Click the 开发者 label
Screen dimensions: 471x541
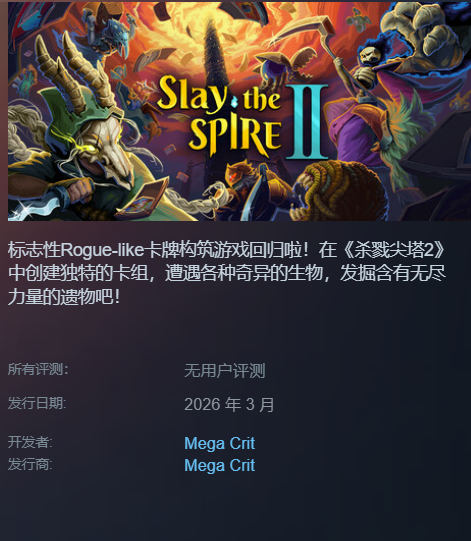[30, 442]
